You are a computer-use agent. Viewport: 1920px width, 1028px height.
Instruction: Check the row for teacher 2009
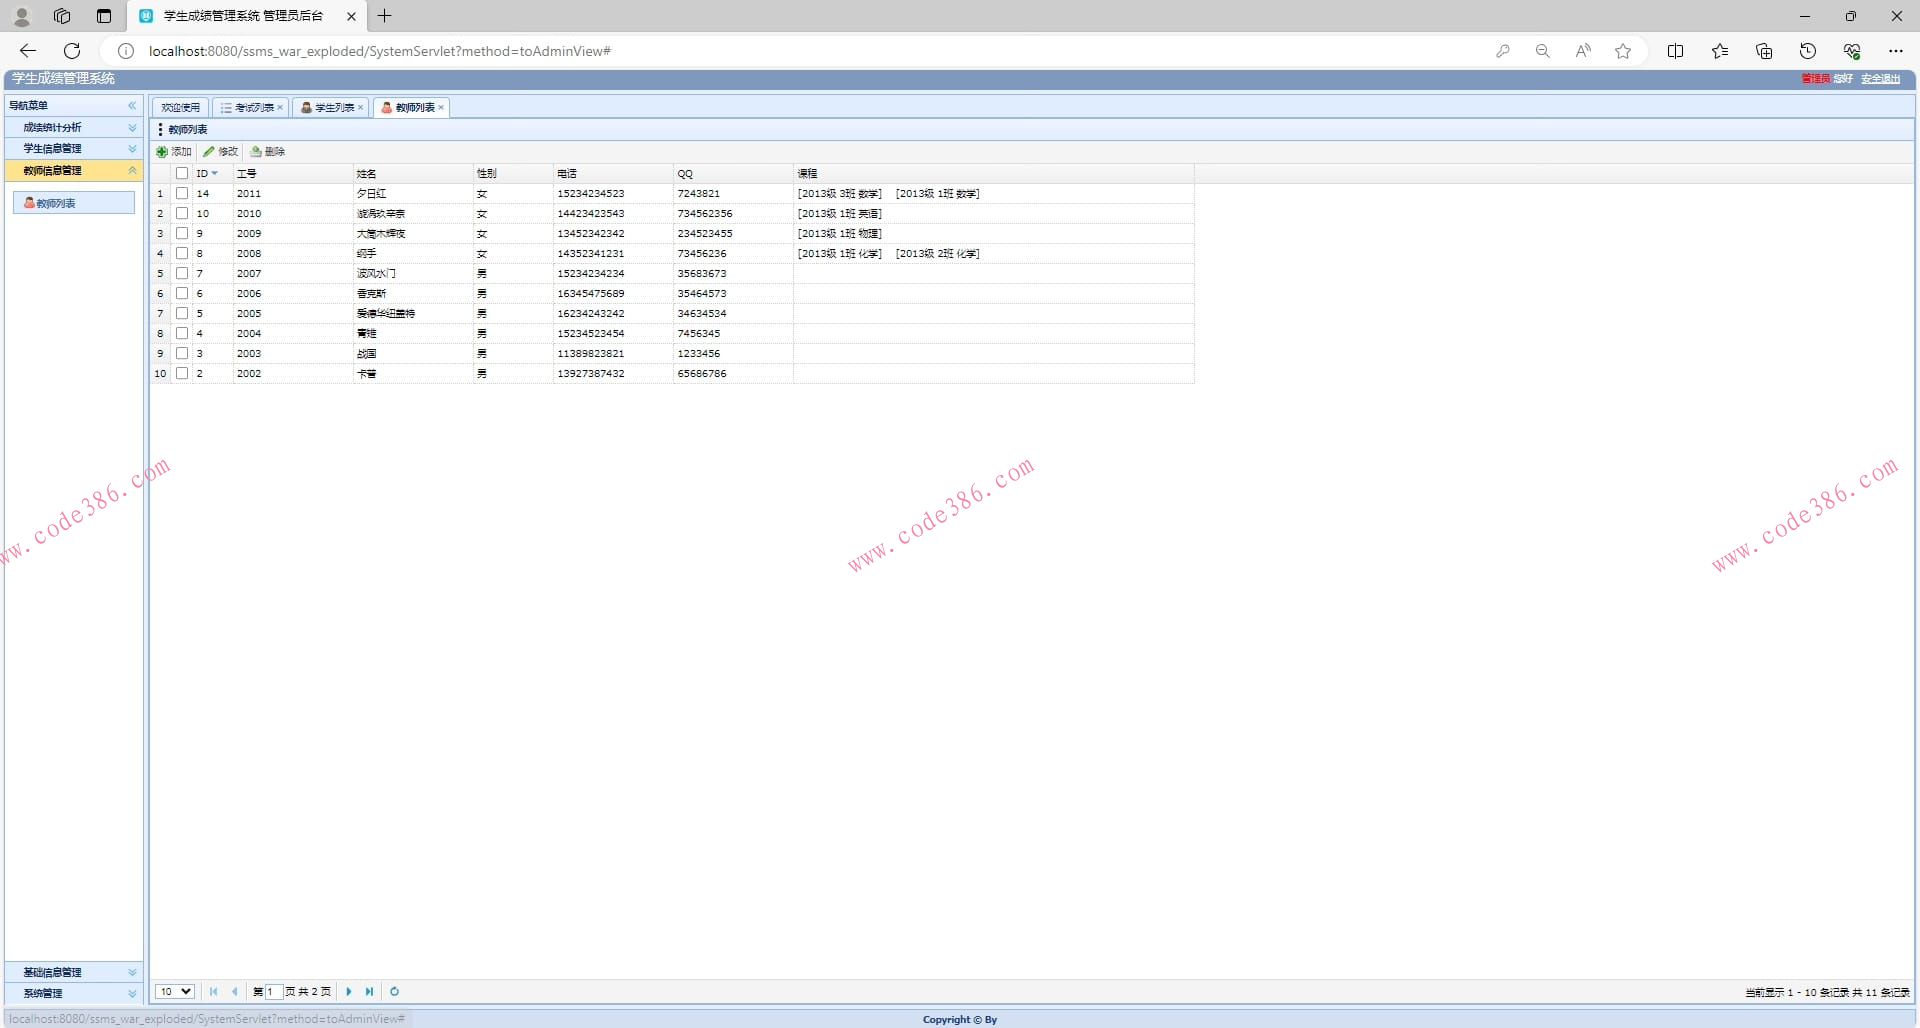182,234
